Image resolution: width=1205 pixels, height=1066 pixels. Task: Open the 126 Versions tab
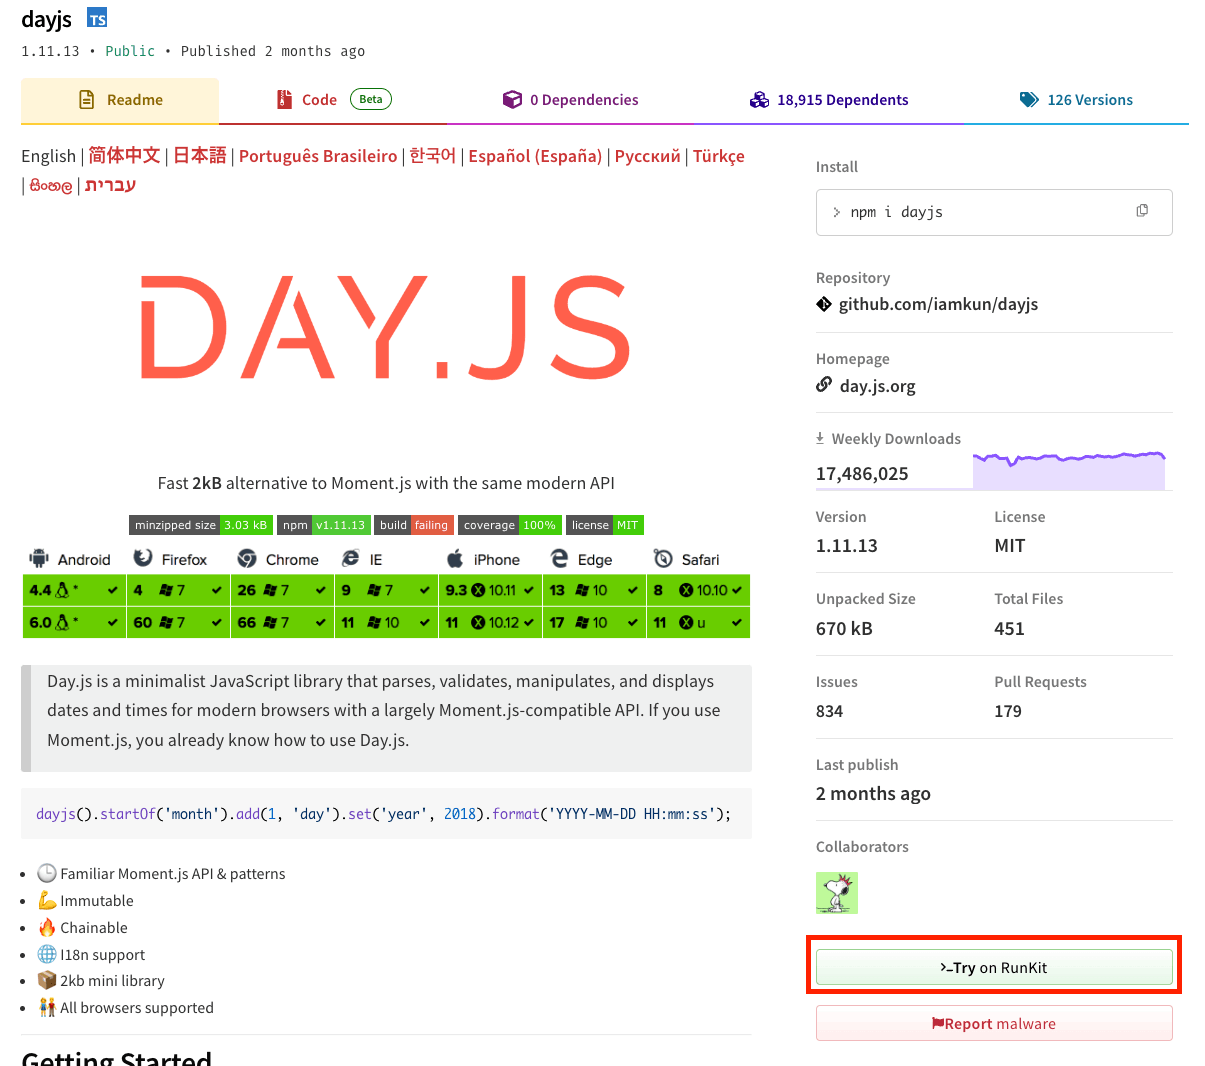(x=1076, y=100)
